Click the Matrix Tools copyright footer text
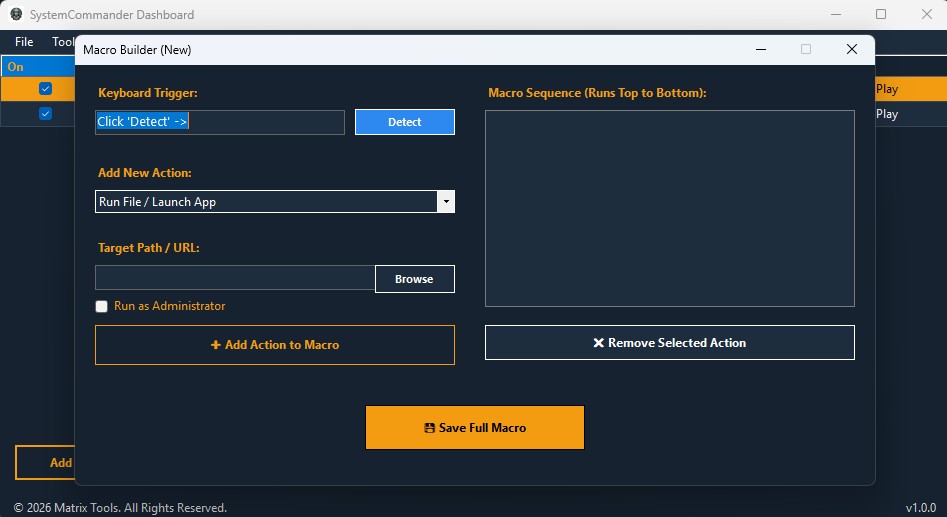Viewport: 947px width, 517px height. [120, 508]
